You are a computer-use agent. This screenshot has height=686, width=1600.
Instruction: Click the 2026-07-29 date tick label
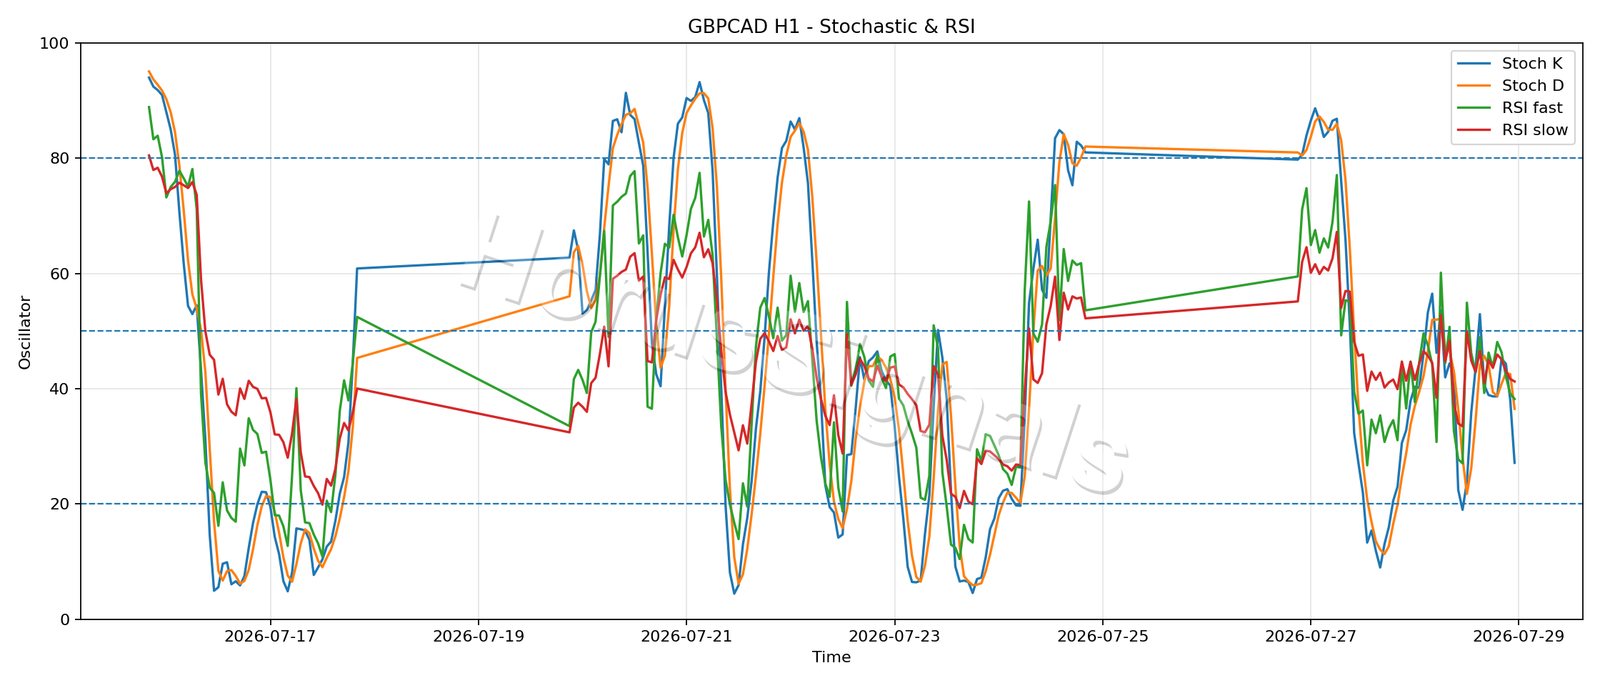tap(1518, 635)
